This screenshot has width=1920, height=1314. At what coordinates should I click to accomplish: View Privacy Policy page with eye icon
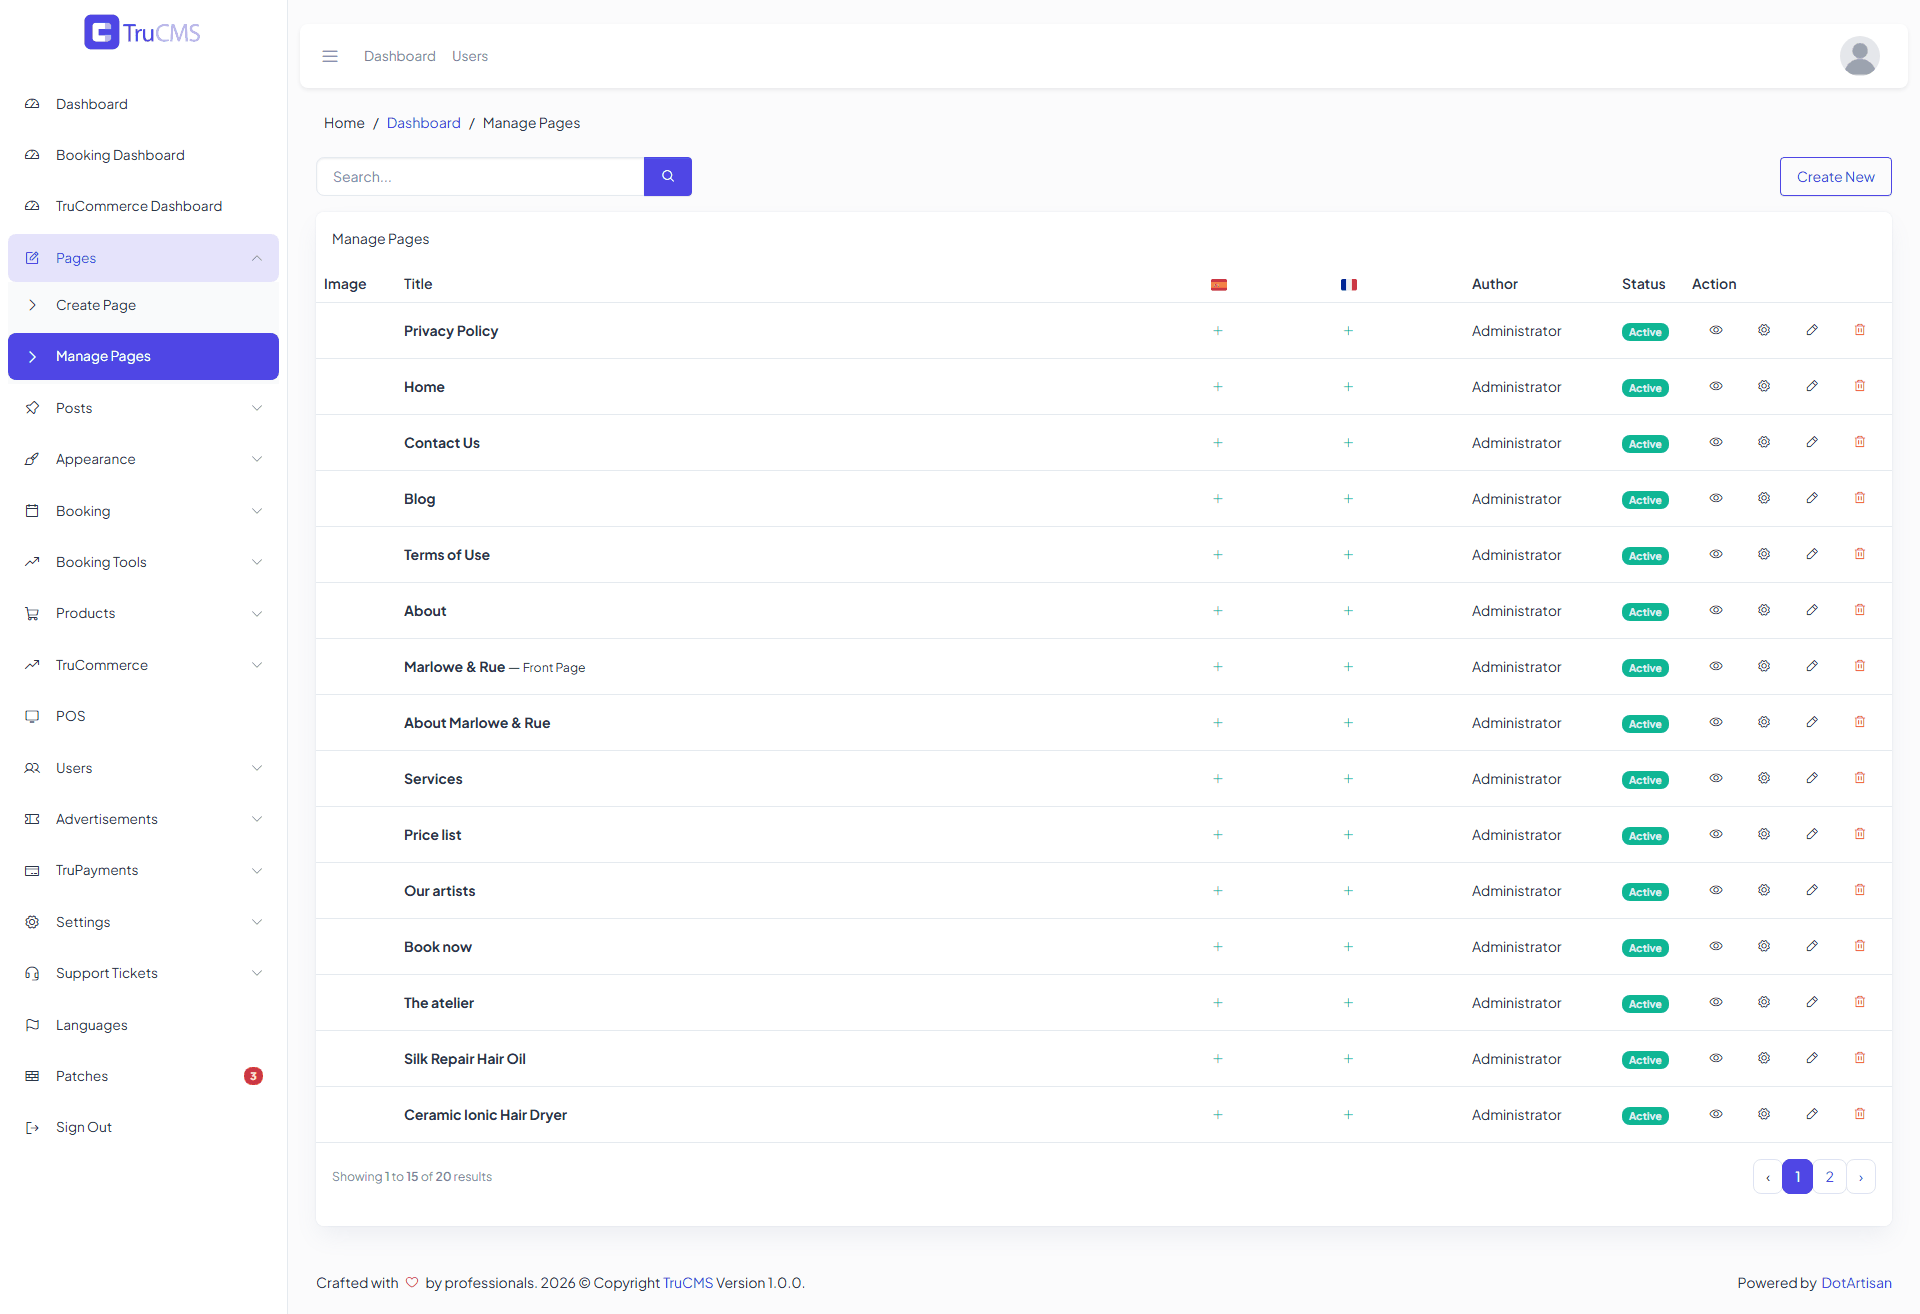point(1716,330)
